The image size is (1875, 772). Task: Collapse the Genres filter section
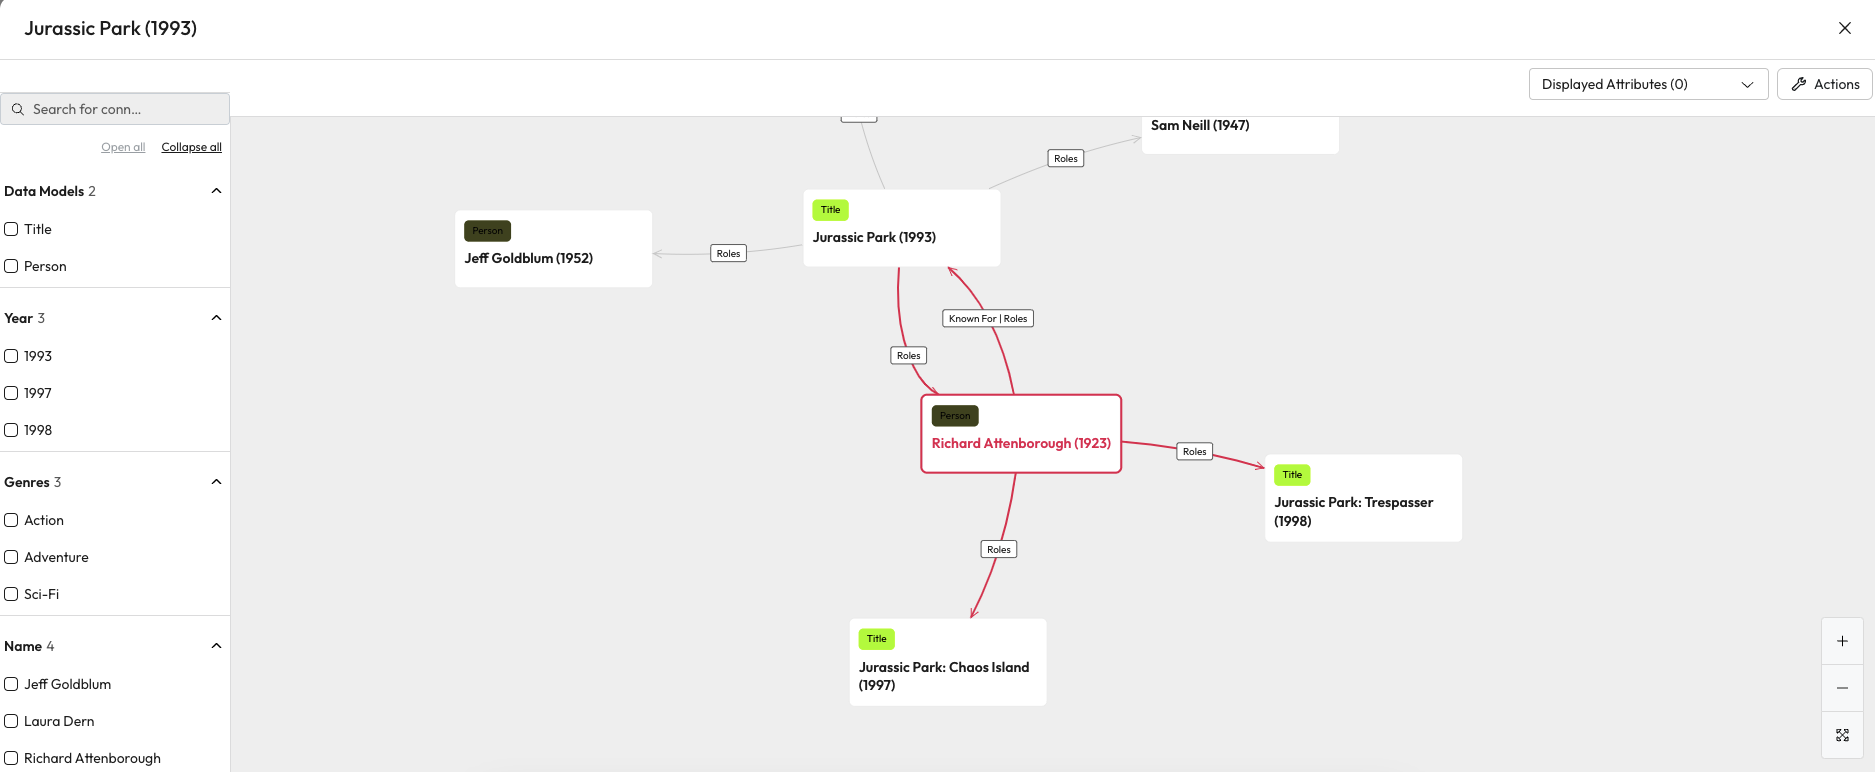[216, 482]
